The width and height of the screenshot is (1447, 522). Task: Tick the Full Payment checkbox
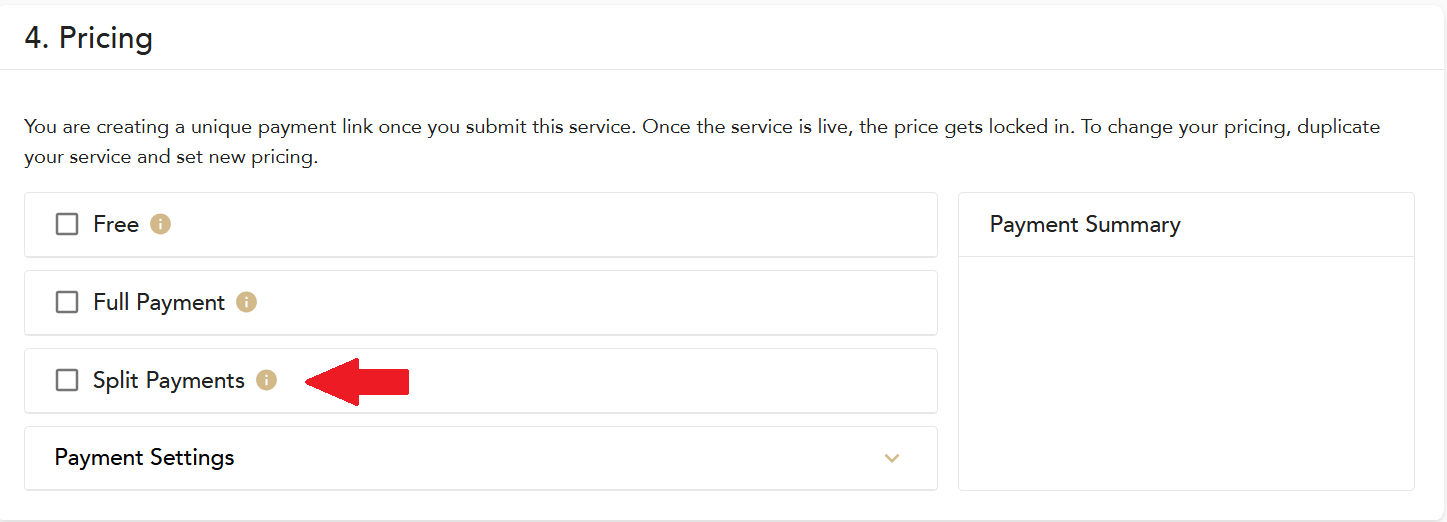(67, 302)
